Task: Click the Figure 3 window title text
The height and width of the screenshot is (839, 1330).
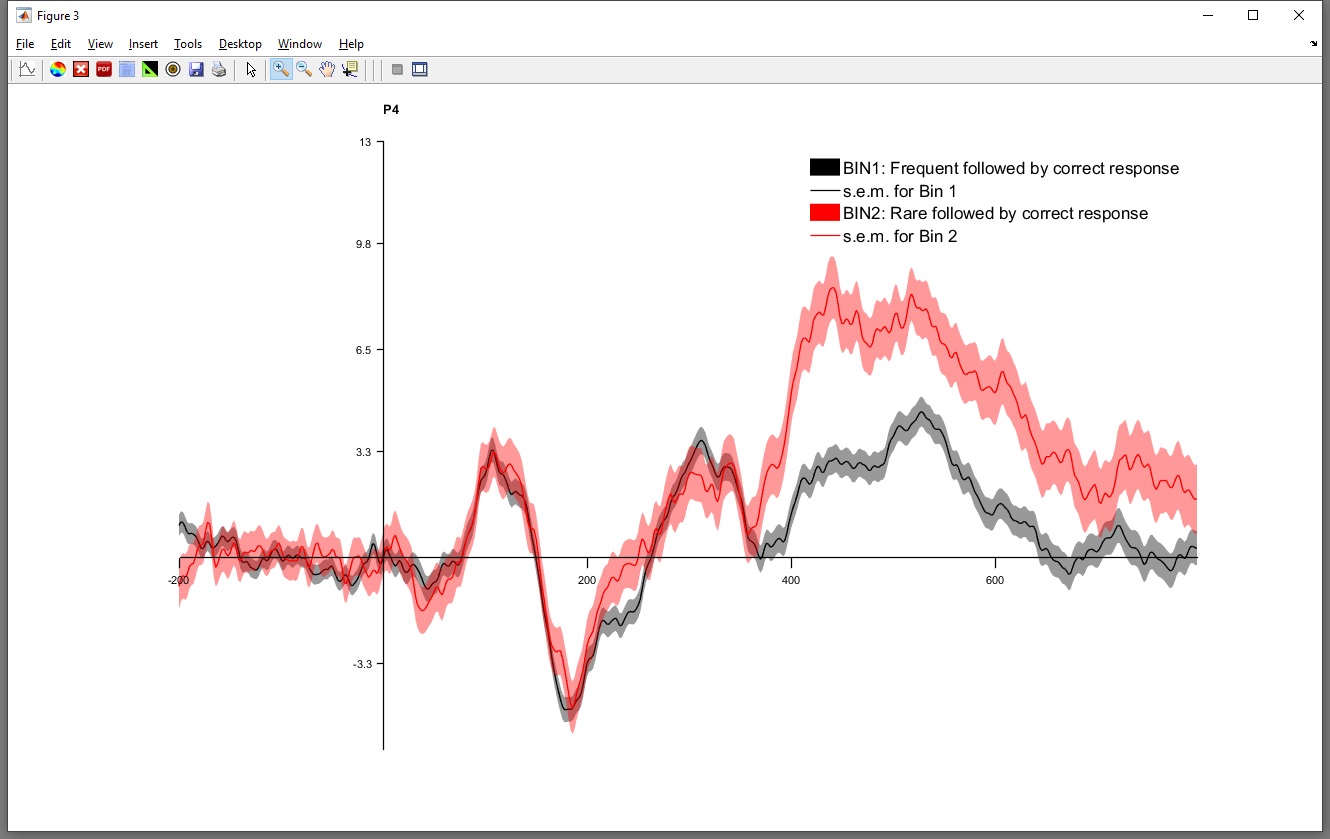Action: (58, 16)
